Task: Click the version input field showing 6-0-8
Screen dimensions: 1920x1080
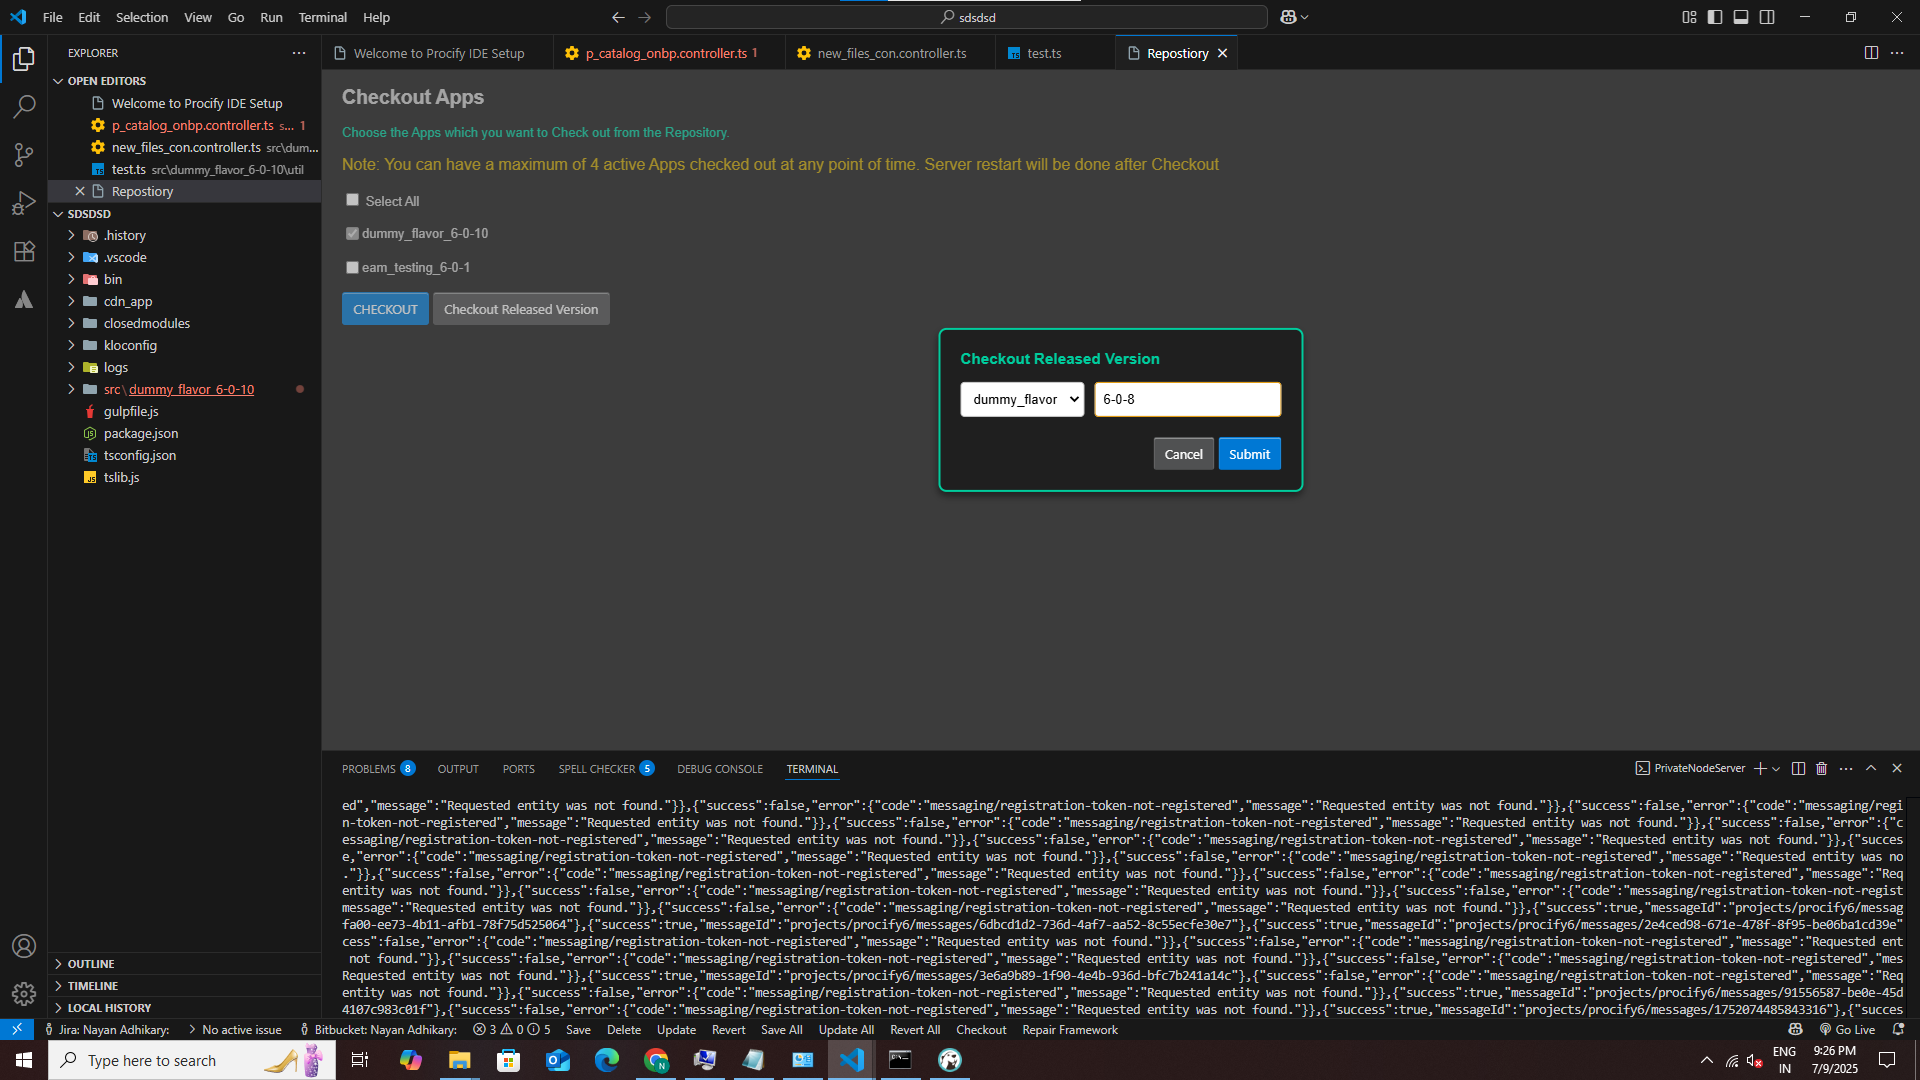Action: (x=1187, y=399)
